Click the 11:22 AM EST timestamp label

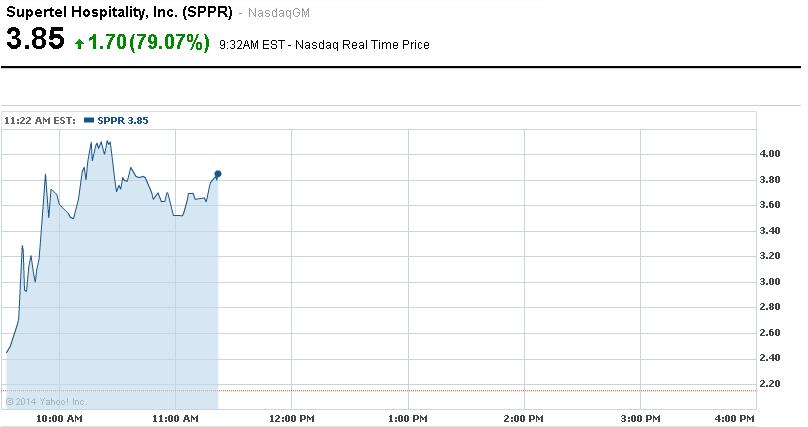point(40,120)
